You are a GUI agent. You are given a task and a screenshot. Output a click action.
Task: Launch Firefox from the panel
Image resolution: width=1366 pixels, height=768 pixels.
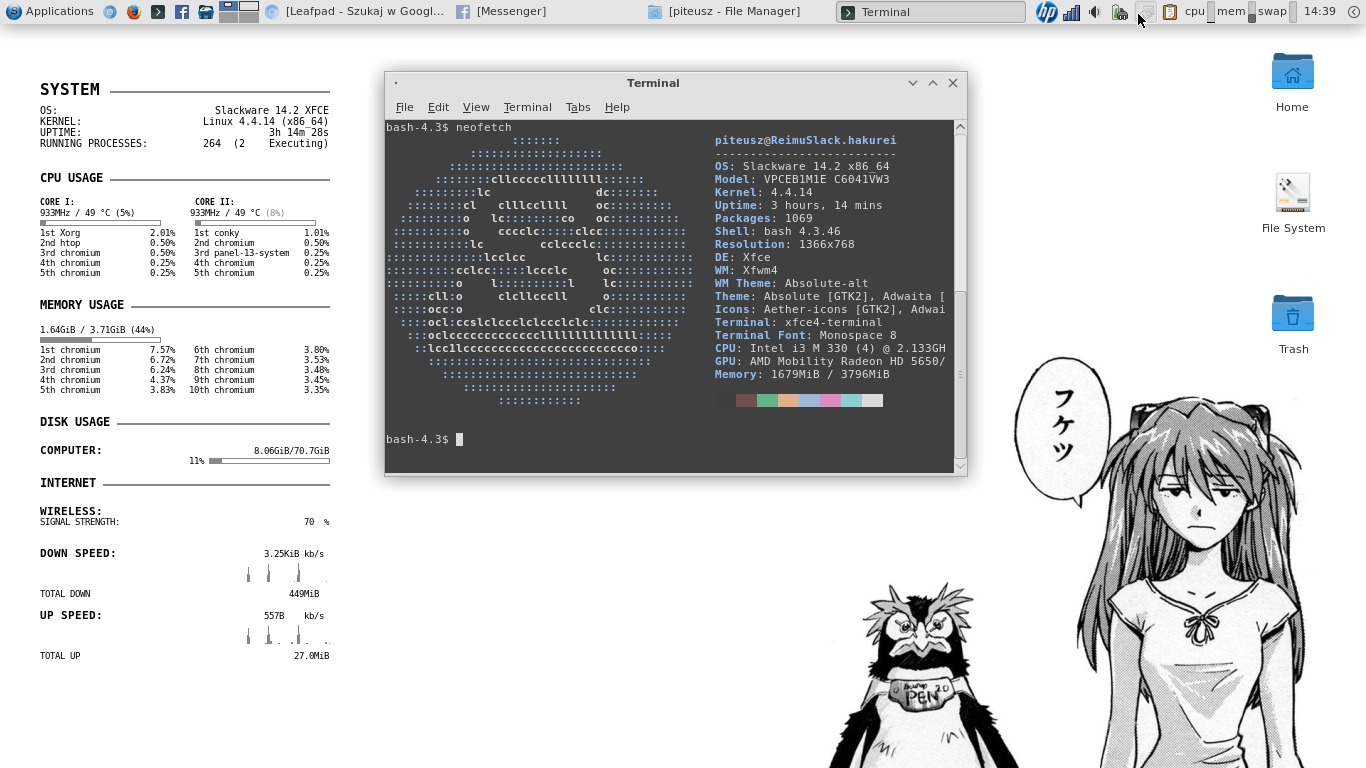click(134, 12)
